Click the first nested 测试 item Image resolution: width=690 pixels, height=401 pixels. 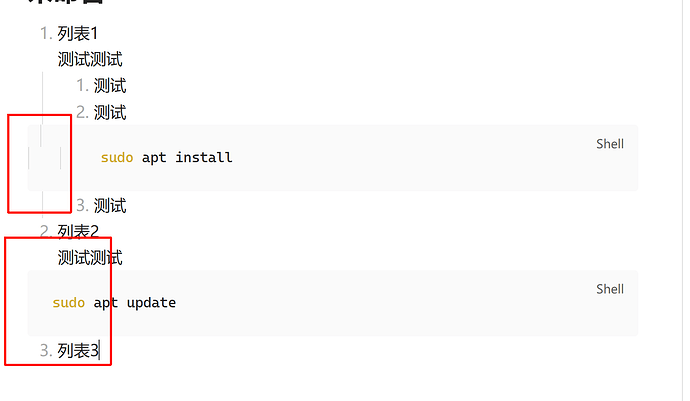coord(110,86)
